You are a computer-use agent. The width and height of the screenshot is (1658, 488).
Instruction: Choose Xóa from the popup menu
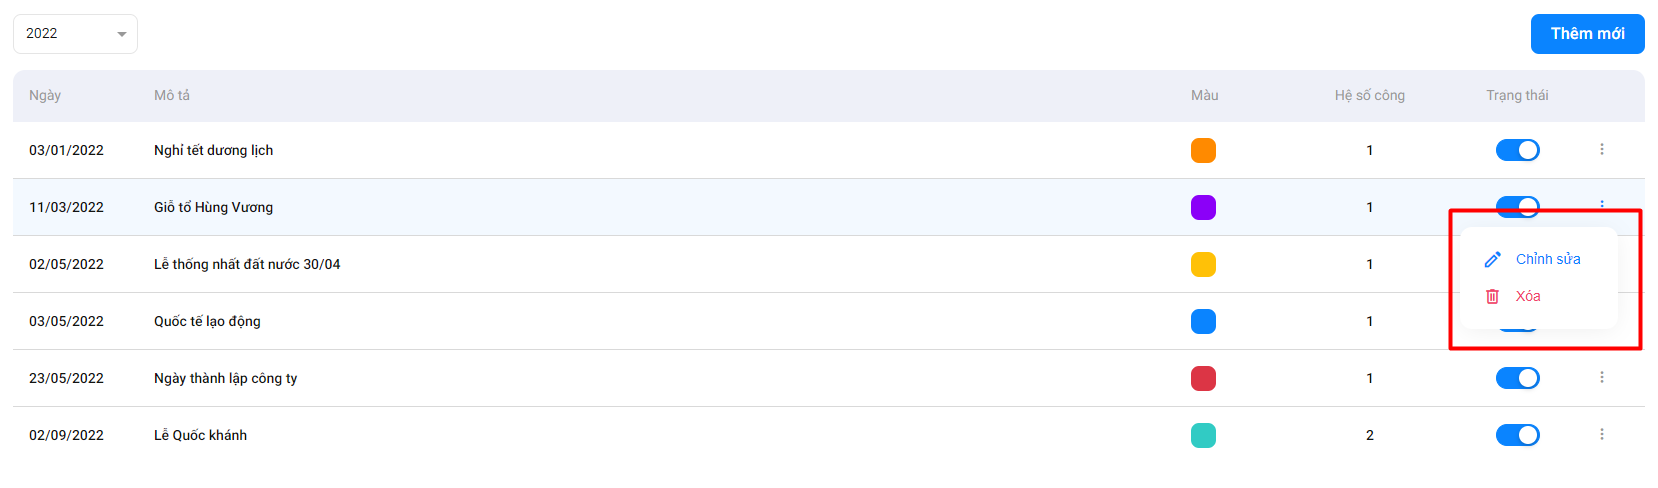click(x=1527, y=296)
